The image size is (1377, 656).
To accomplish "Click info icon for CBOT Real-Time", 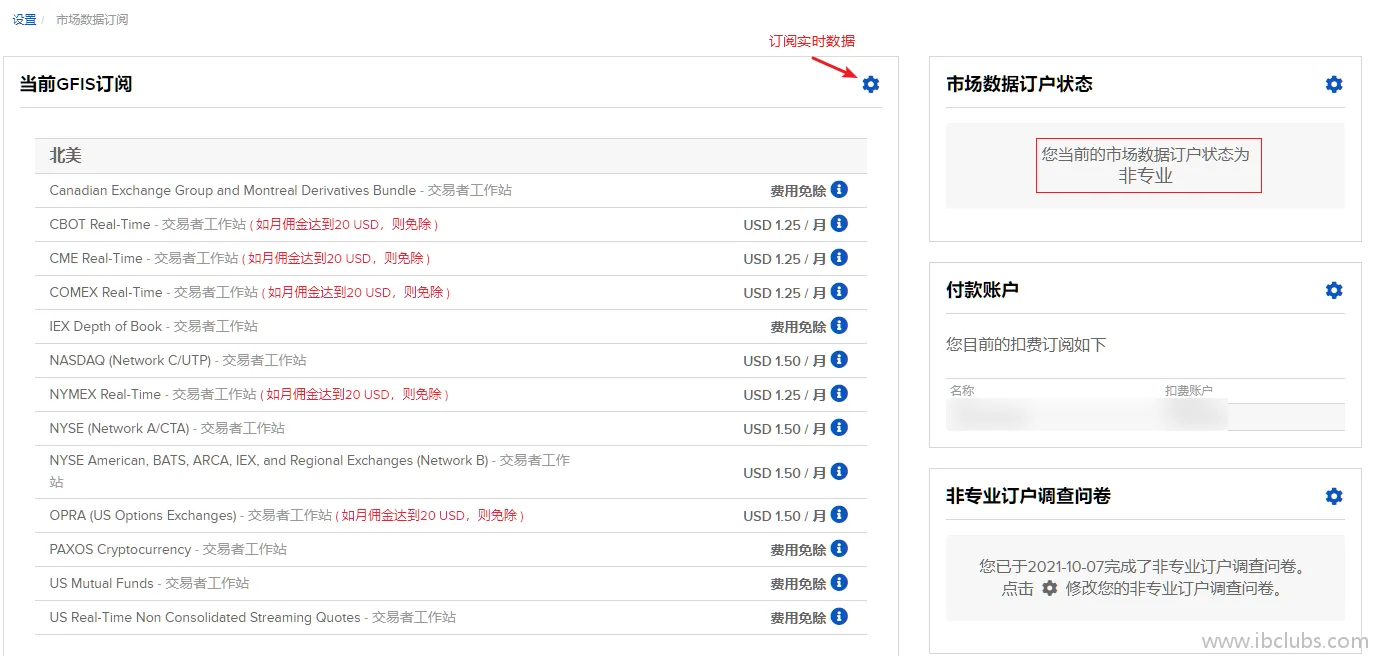I will 839,224.
